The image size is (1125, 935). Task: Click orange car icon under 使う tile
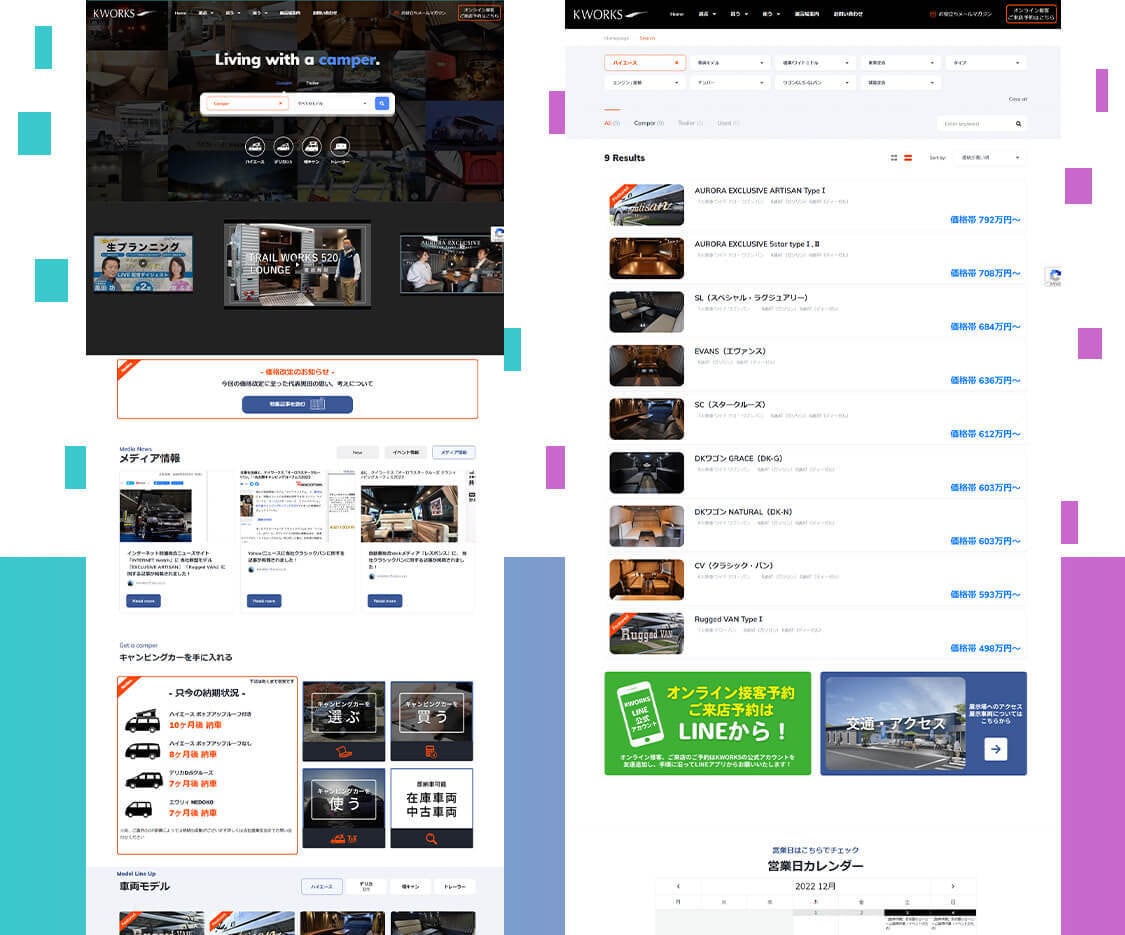coord(344,839)
